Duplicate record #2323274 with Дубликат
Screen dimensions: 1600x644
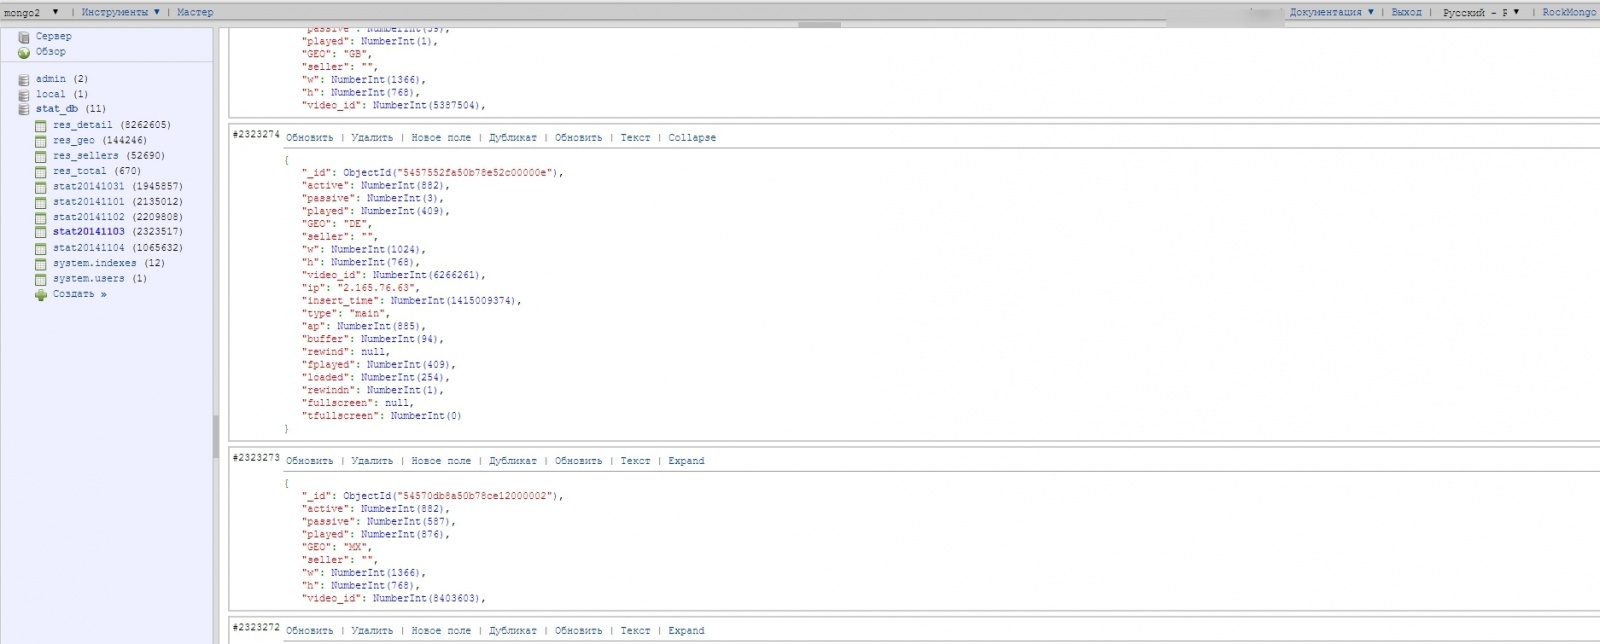512,138
